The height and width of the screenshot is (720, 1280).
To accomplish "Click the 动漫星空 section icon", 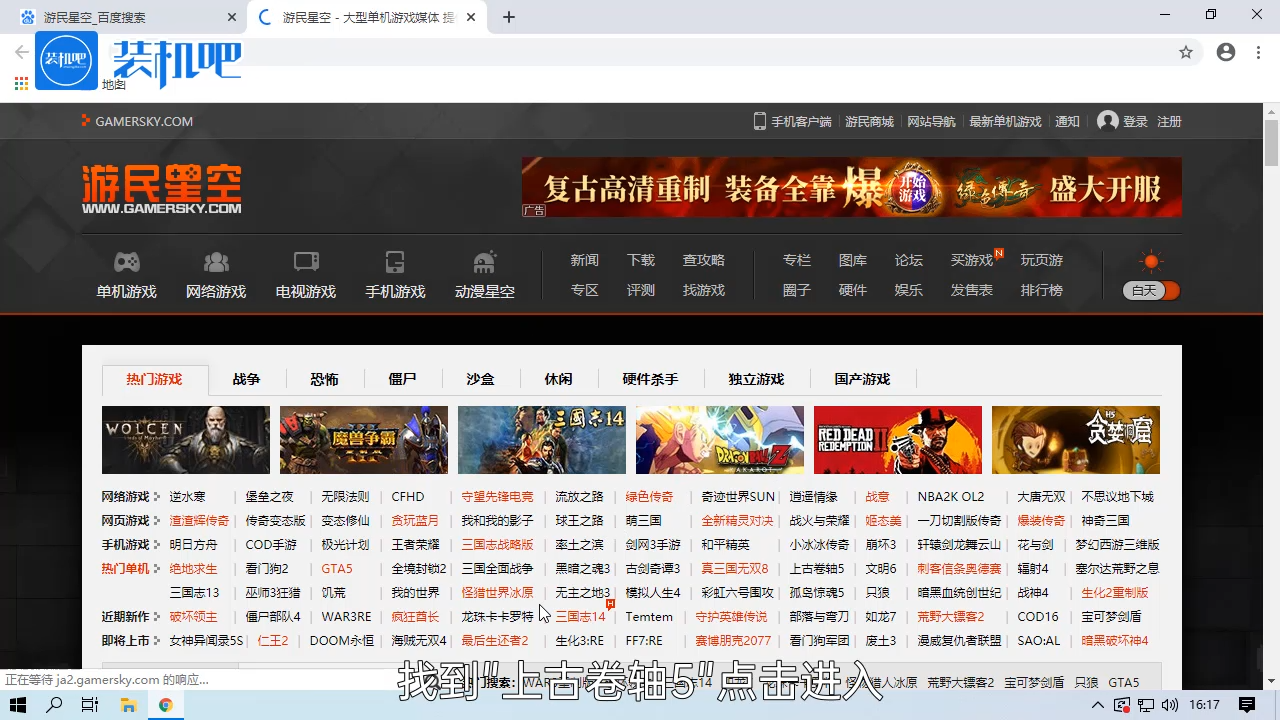I will click(485, 262).
